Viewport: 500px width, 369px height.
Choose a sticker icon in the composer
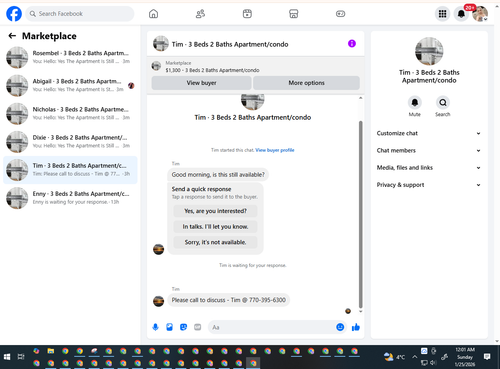pos(183,327)
